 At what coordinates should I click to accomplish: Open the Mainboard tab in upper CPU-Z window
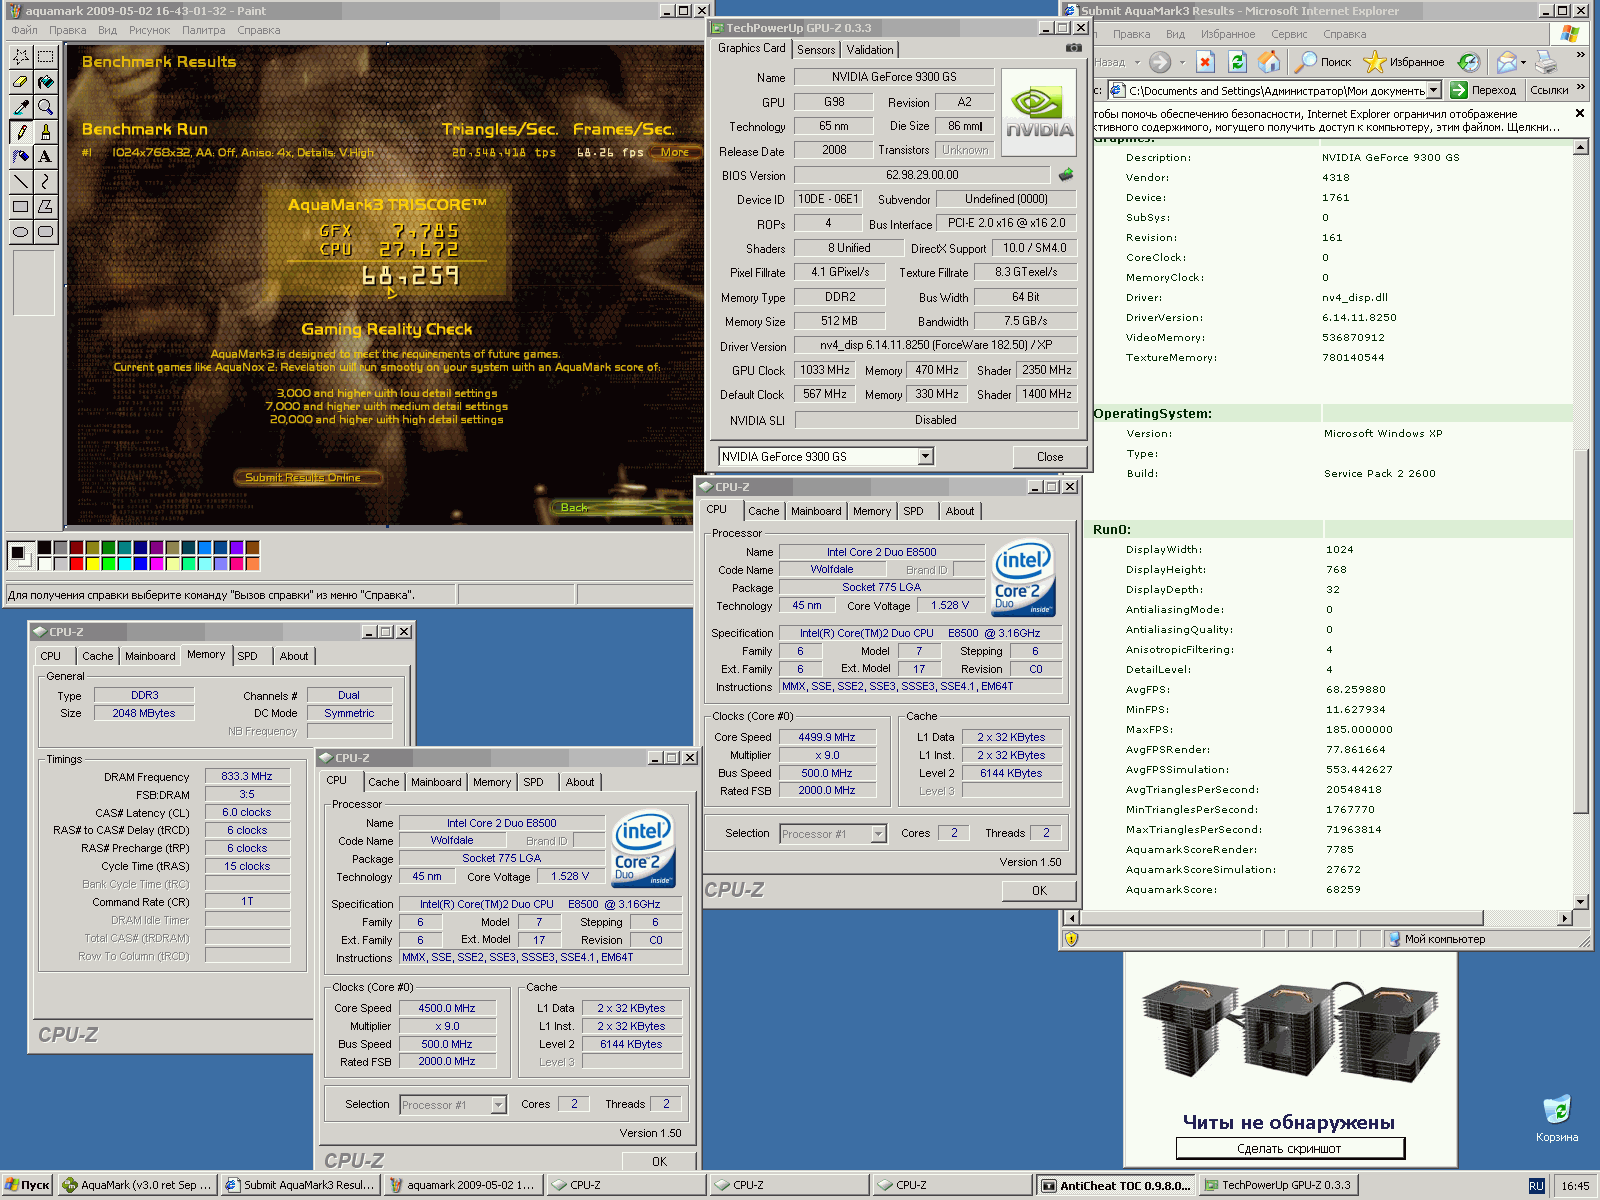point(816,511)
